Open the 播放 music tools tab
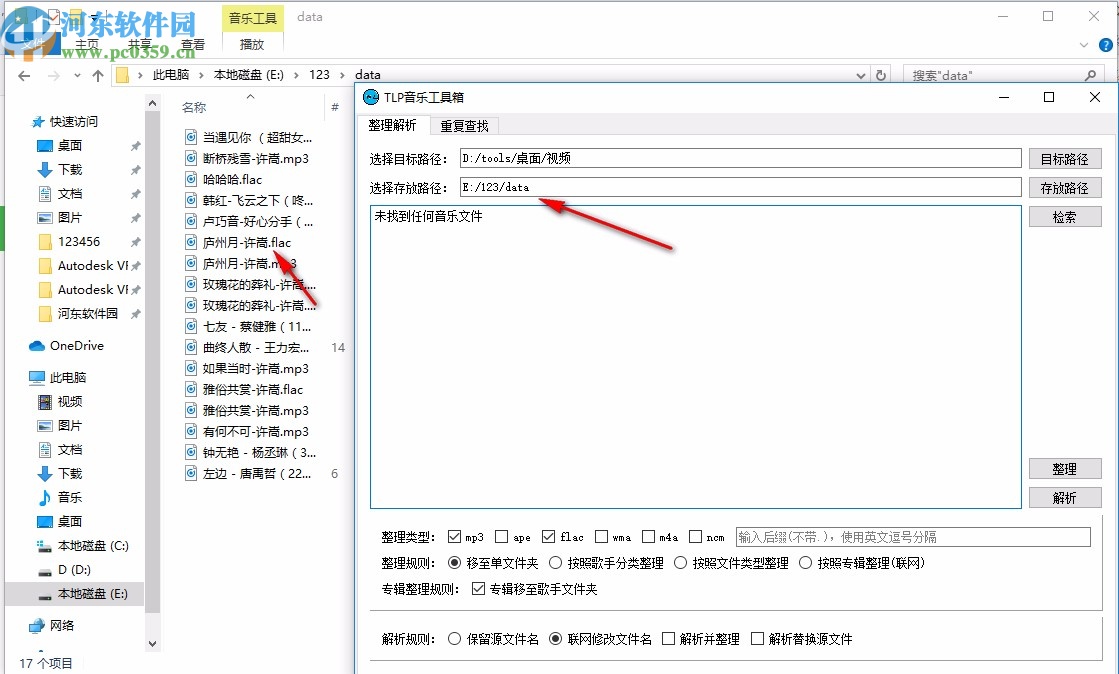The width and height of the screenshot is (1119, 674). point(251,44)
